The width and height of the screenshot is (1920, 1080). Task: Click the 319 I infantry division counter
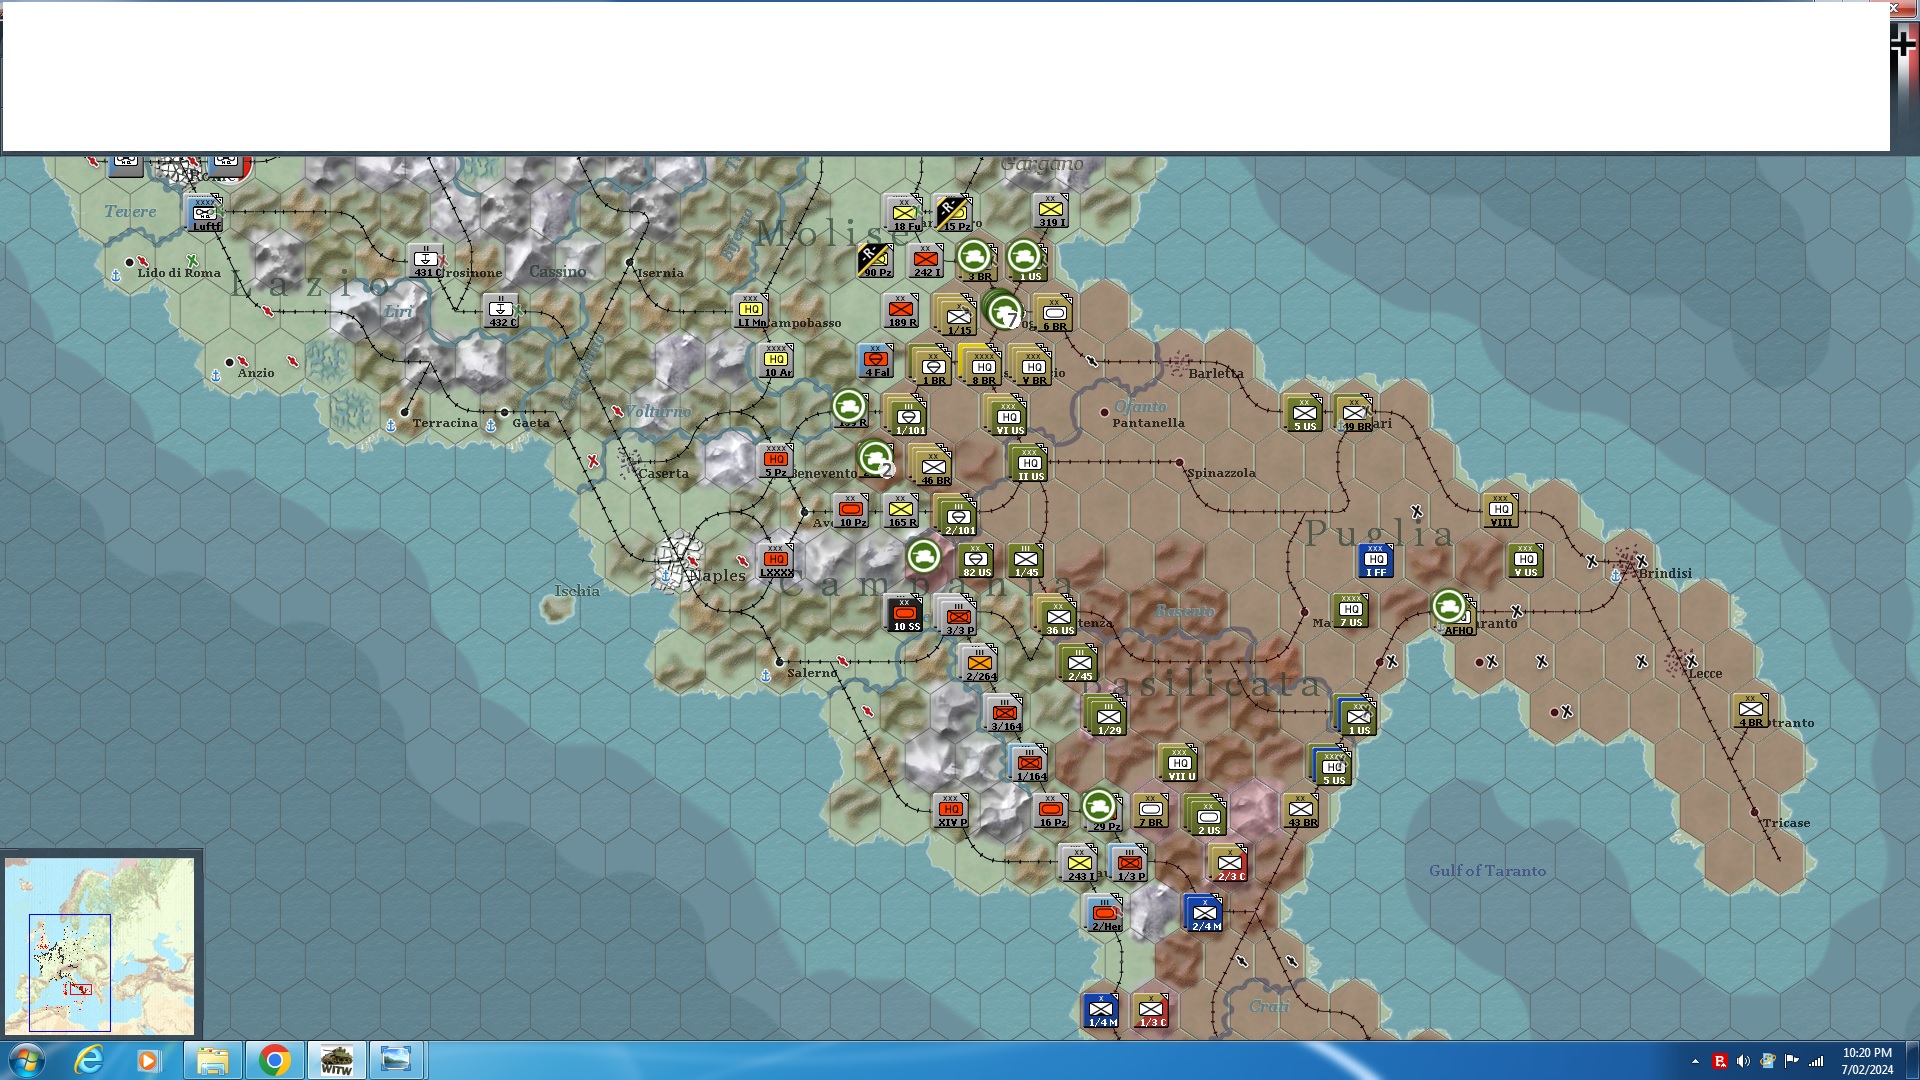[x=1050, y=211]
